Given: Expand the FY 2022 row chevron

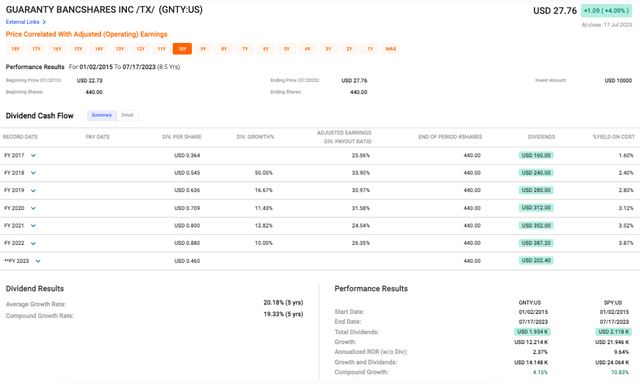Looking at the screenshot, I should (x=33, y=243).
